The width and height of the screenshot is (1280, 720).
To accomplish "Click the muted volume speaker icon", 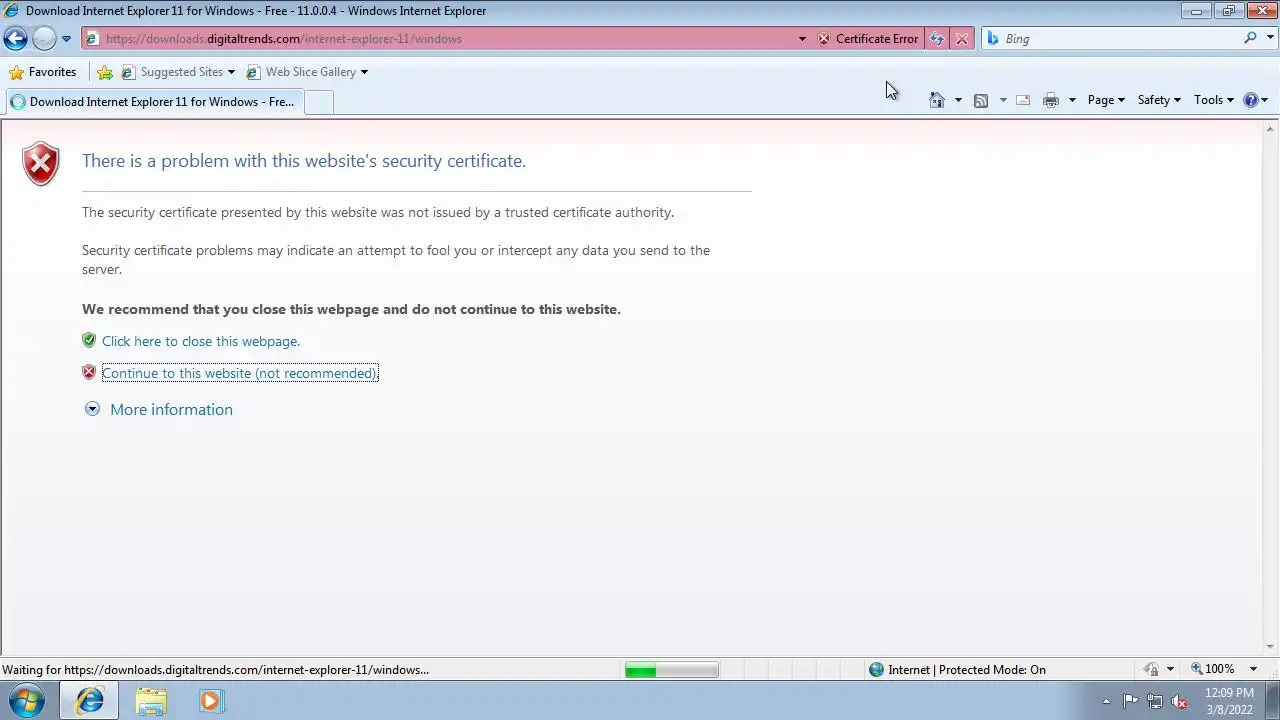I will (x=1178, y=701).
